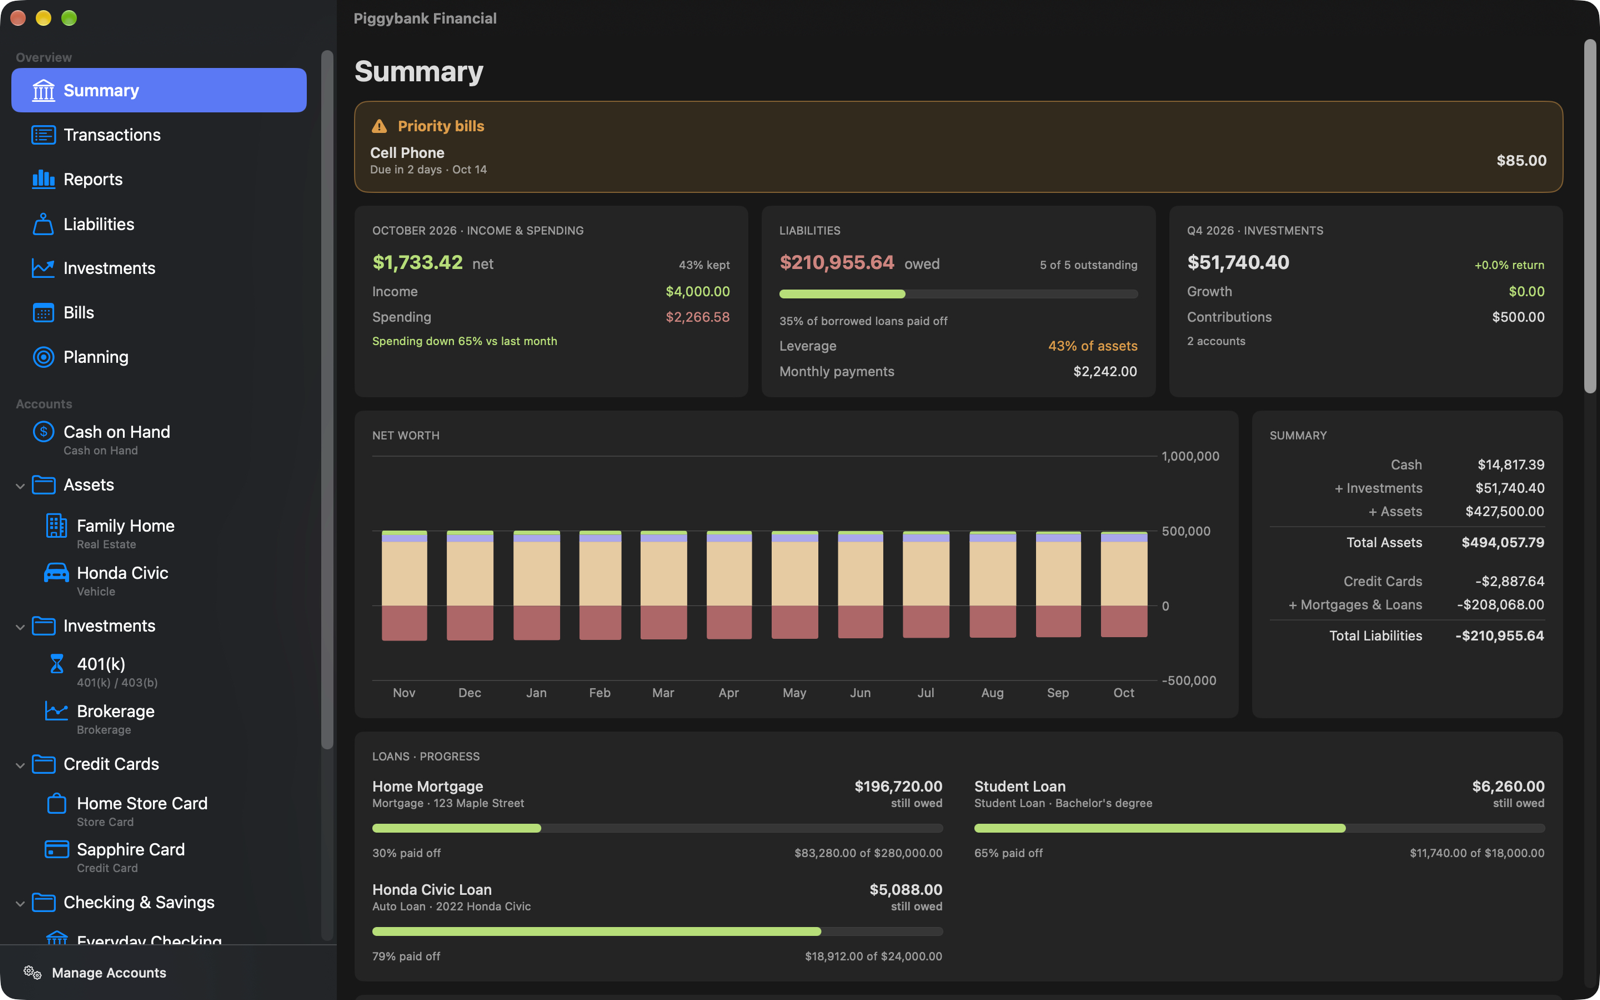
Task: Click the $210,955.64 owed amount
Action: tap(836, 263)
